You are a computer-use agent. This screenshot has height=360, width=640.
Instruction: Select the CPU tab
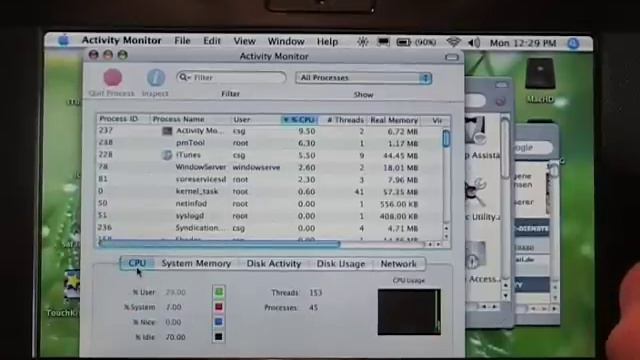coord(137,263)
